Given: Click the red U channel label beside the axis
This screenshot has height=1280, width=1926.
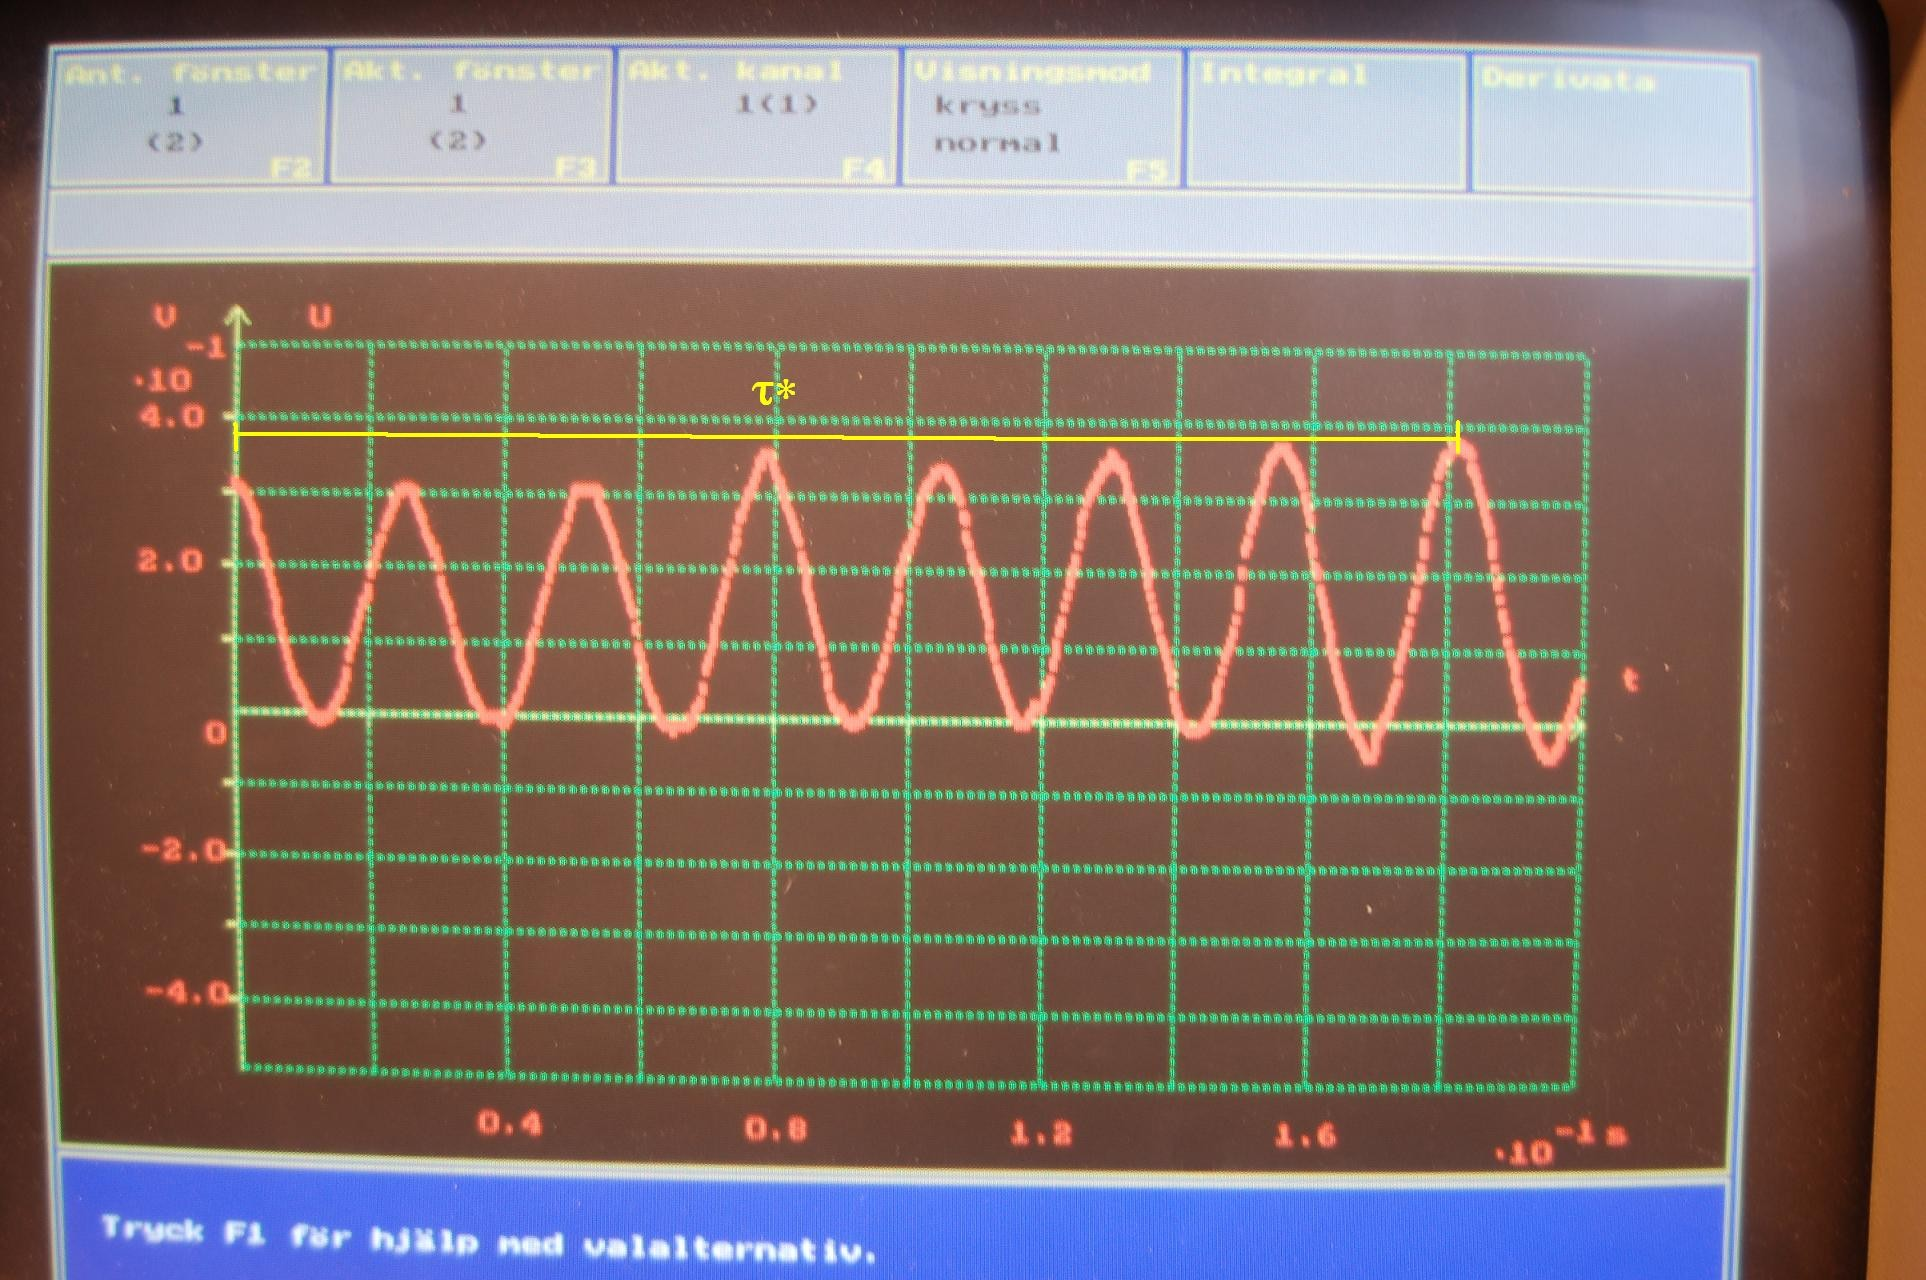Looking at the screenshot, I should pos(319,318).
